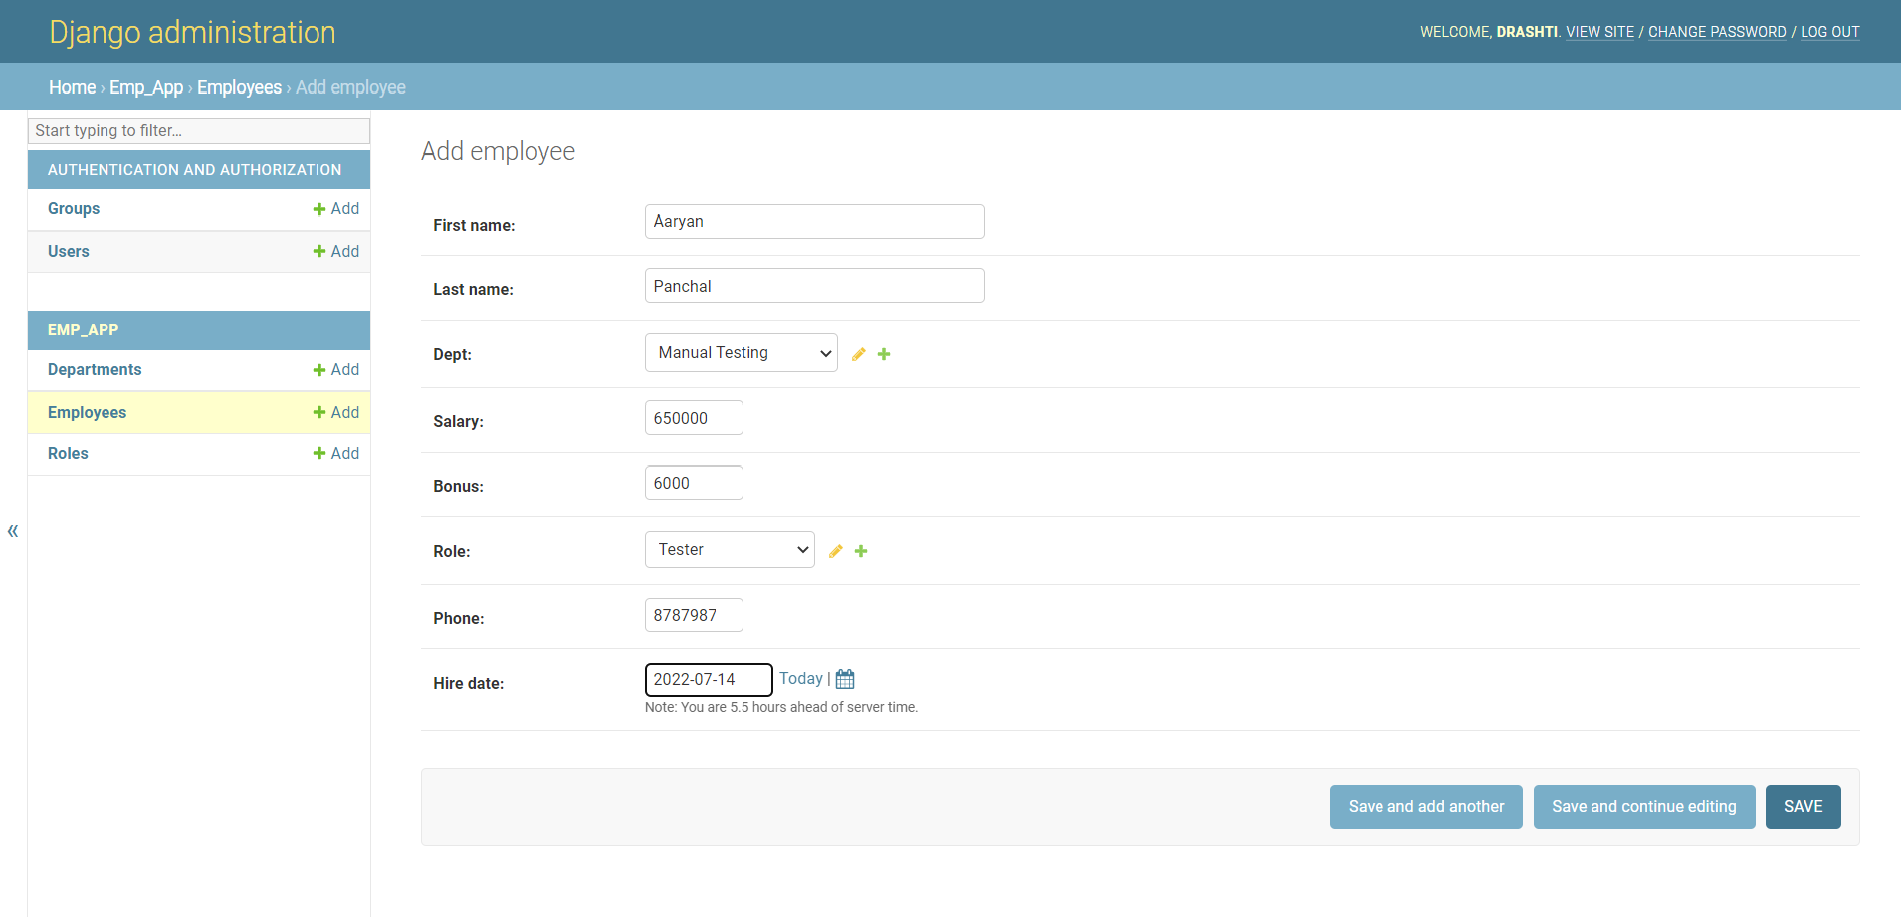This screenshot has width=1901, height=917.
Task: Go to View Site link
Action: click(x=1600, y=32)
